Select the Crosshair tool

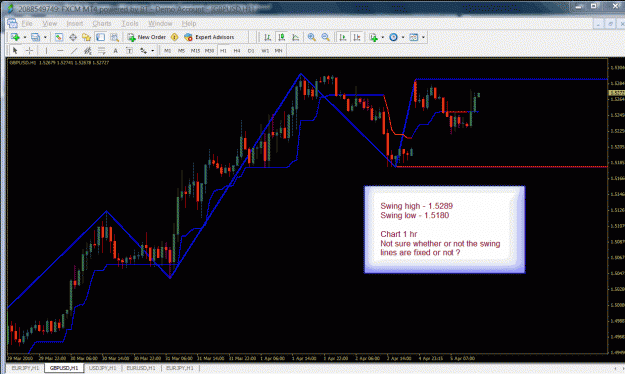29,51
